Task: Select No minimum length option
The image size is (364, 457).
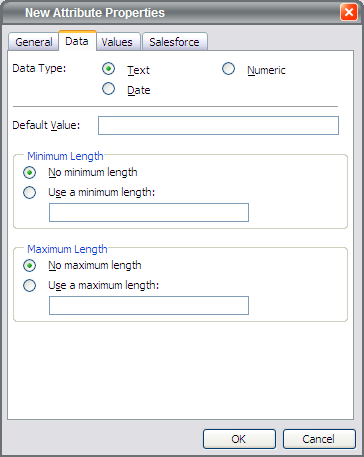Action: pyautogui.click(x=29, y=173)
